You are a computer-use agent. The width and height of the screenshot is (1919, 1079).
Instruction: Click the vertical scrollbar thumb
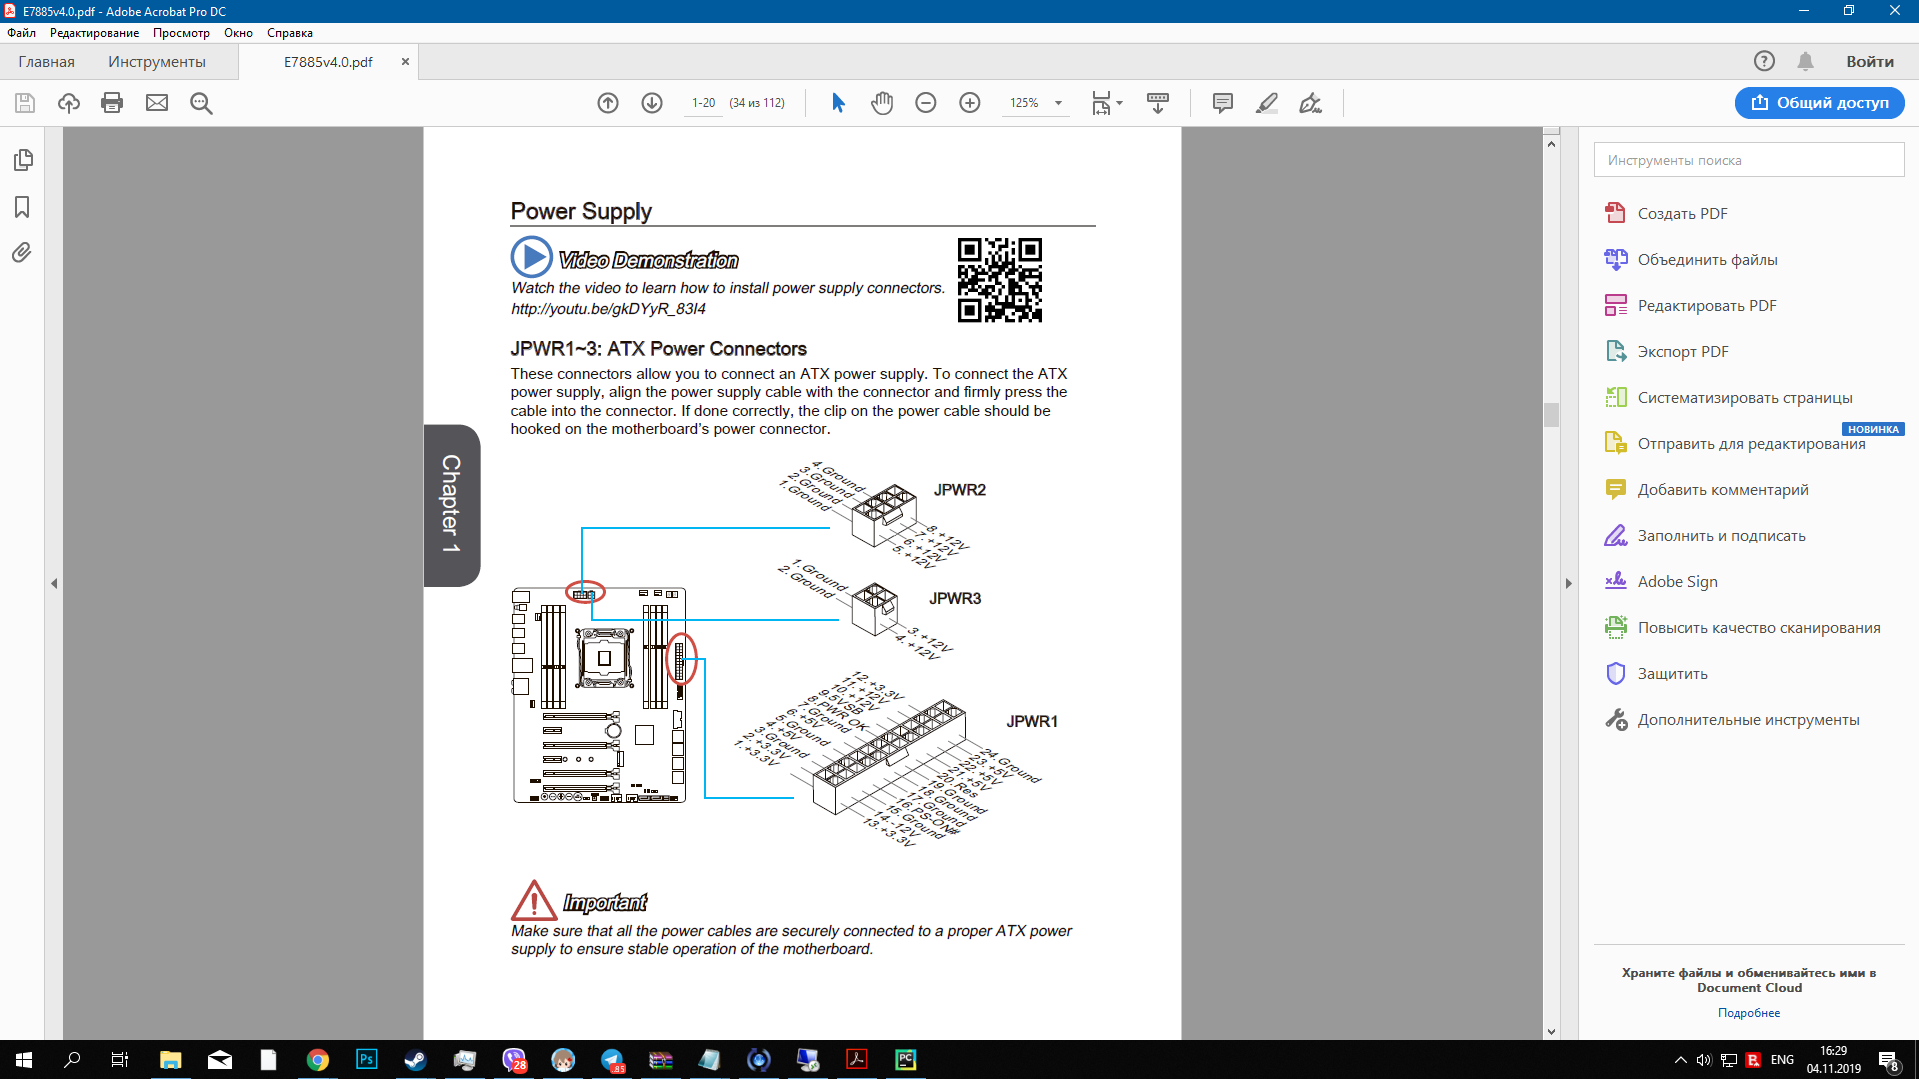(1551, 414)
